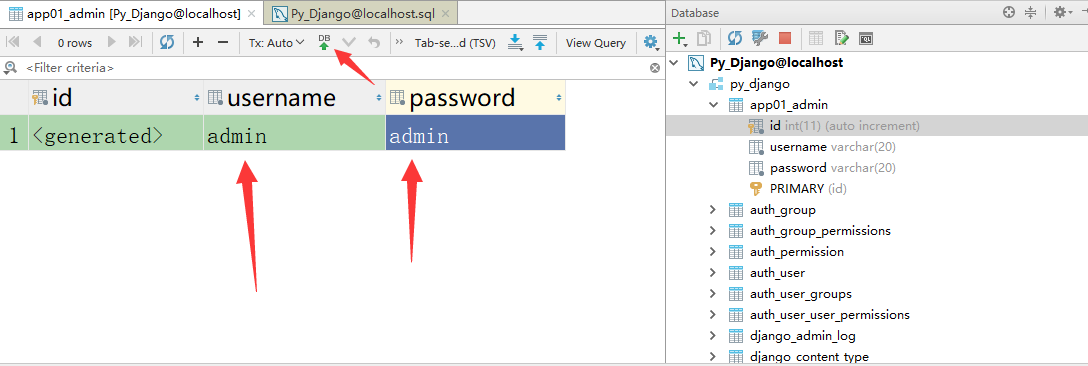Click the Database table editor icon

(x=816, y=38)
